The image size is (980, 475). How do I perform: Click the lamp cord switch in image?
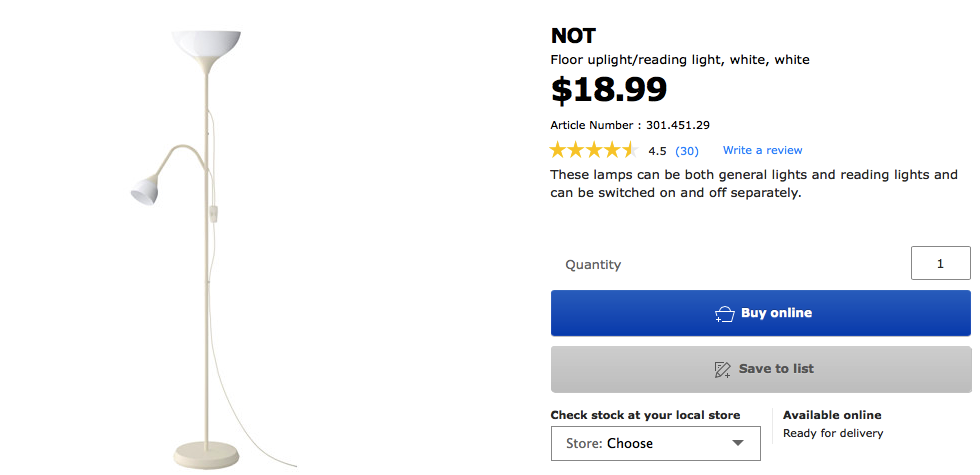pos(214,213)
